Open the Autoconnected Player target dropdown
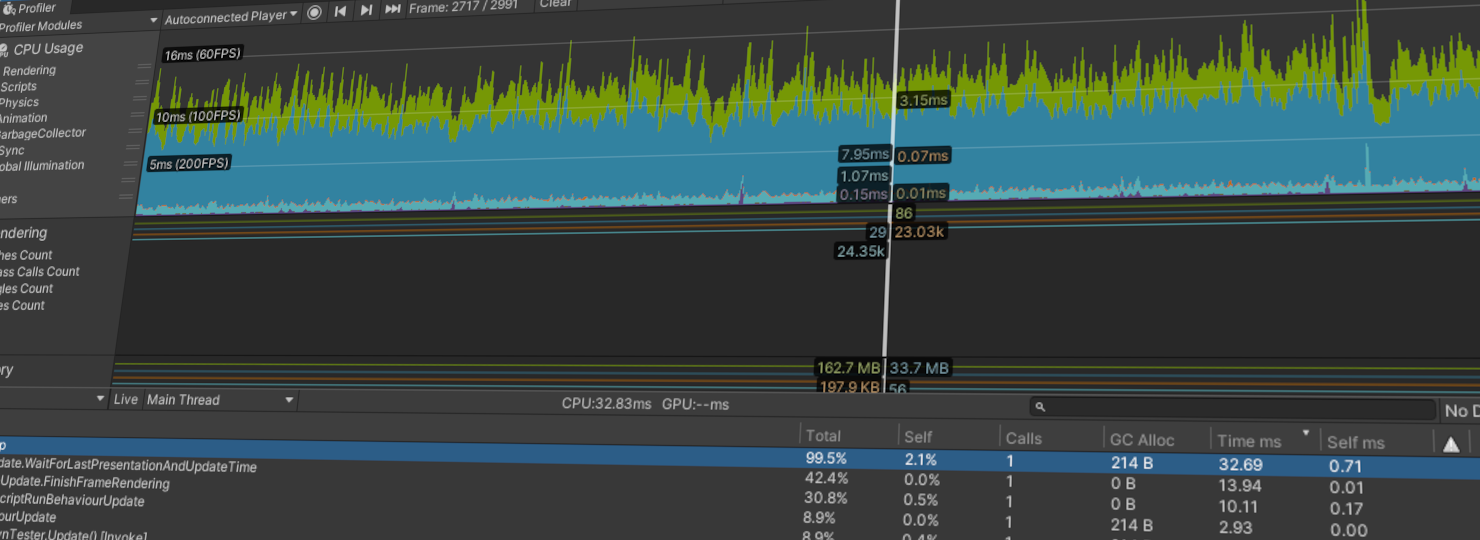The image size is (1480, 540). click(230, 17)
